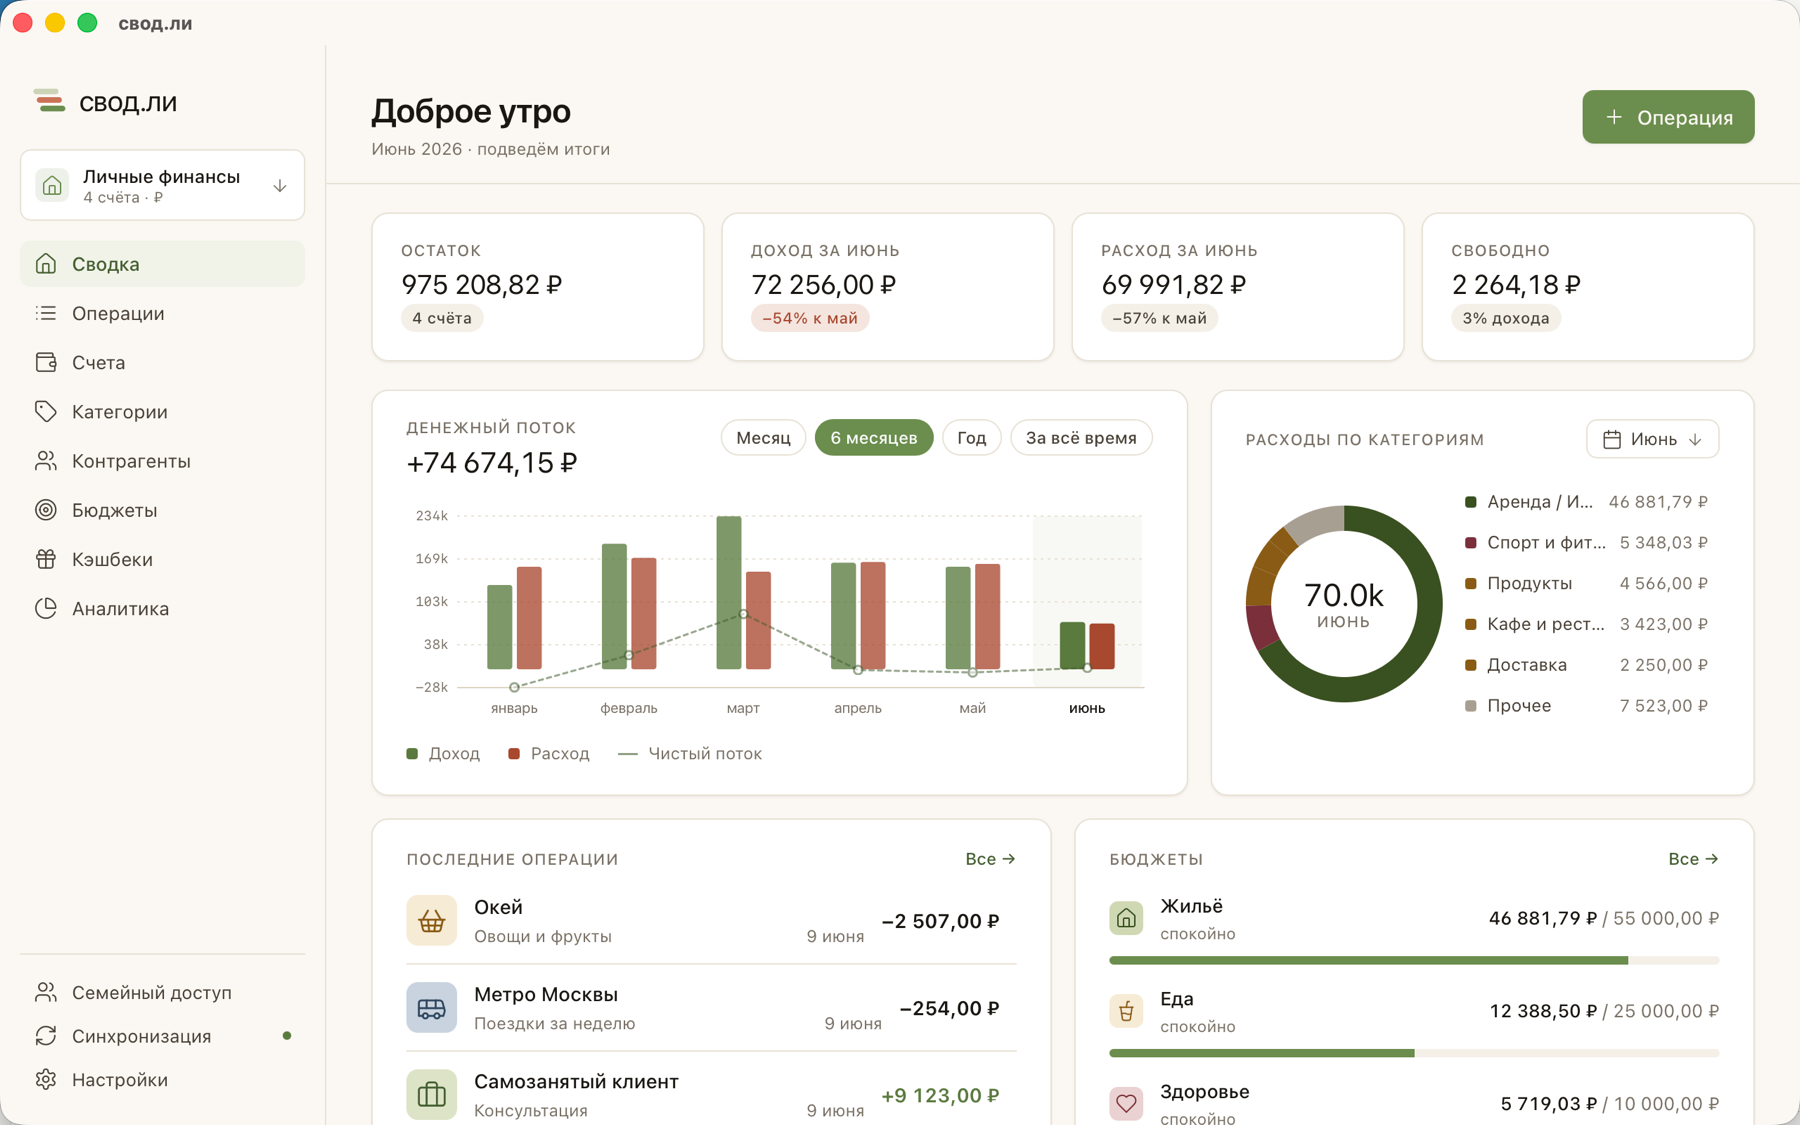Open Бюджеты target icon in sidebar
The height and width of the screenshot is (1125, 1800).
pyautogui.click(x=46, y=510)
